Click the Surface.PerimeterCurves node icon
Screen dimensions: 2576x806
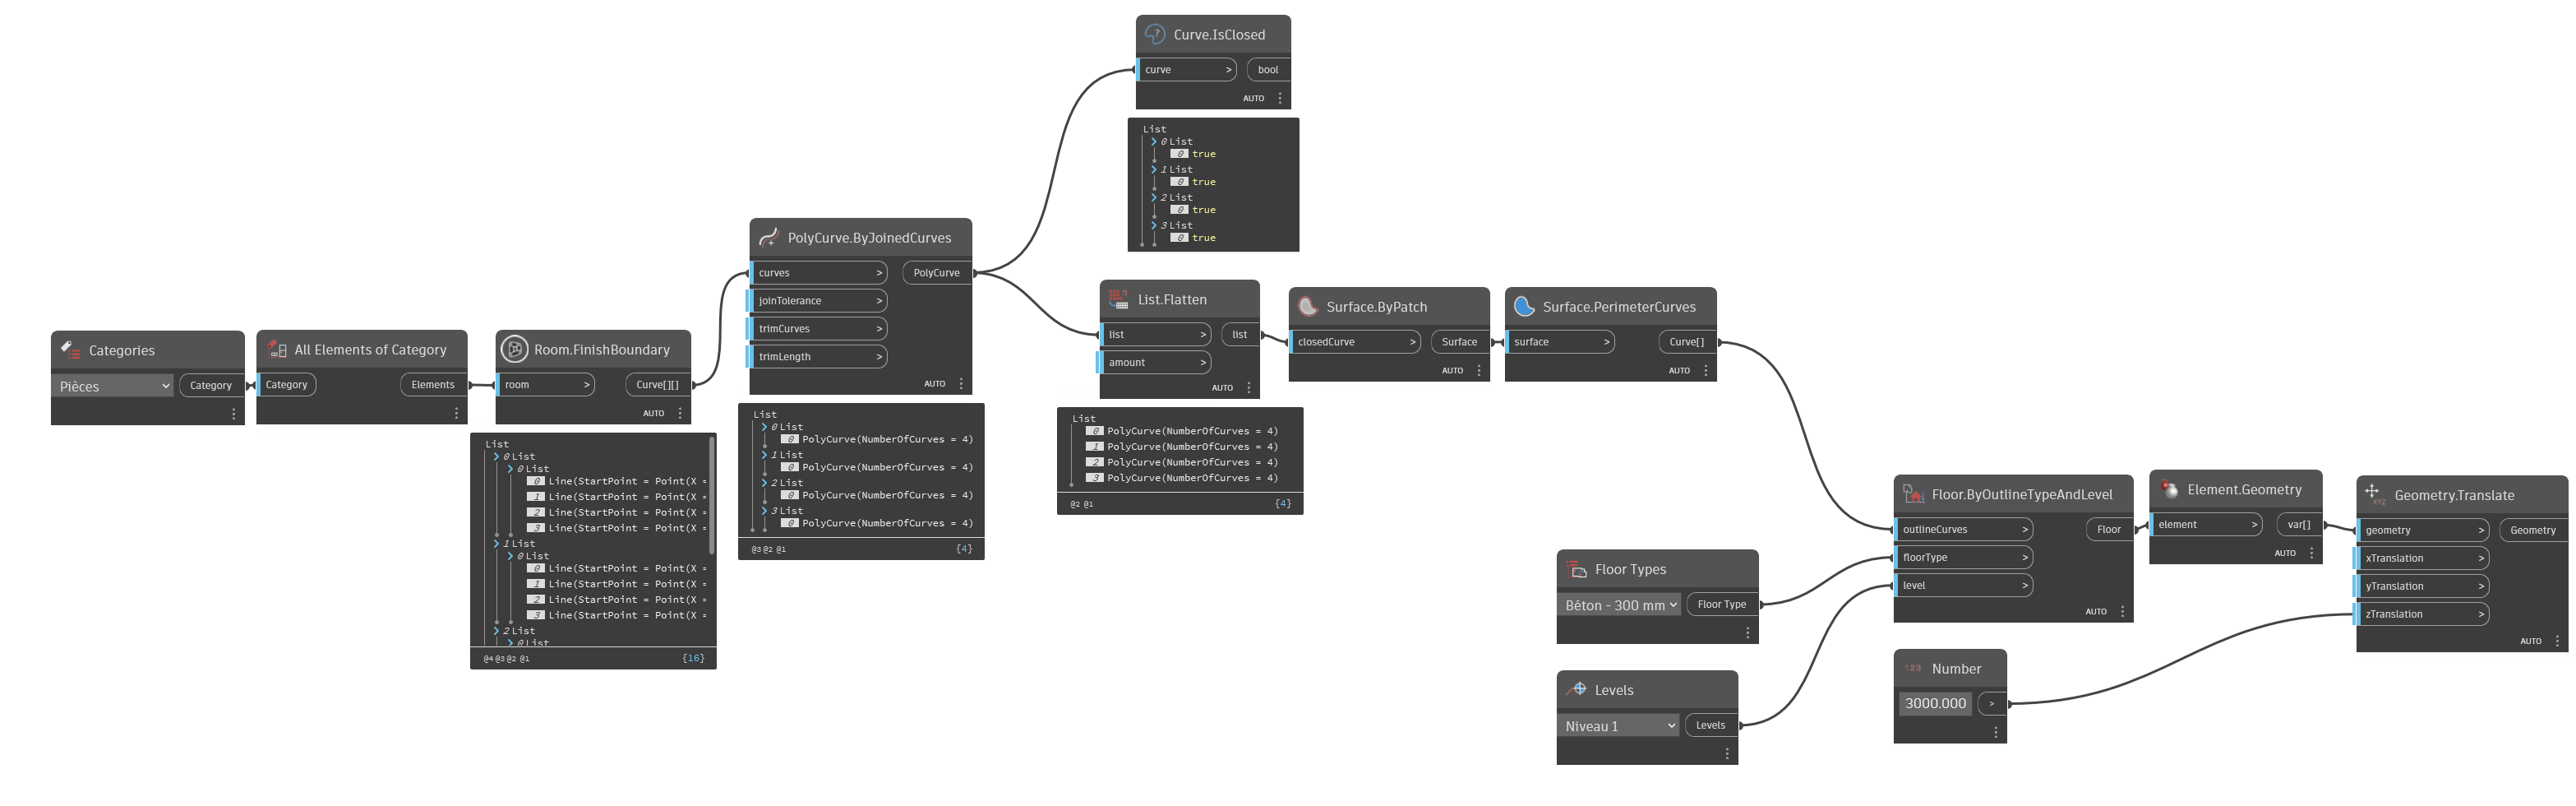click(x=1523, y=307)
